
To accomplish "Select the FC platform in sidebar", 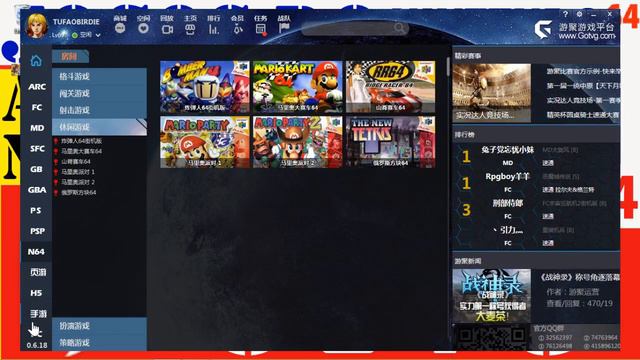I will click(x=37, y=107).
